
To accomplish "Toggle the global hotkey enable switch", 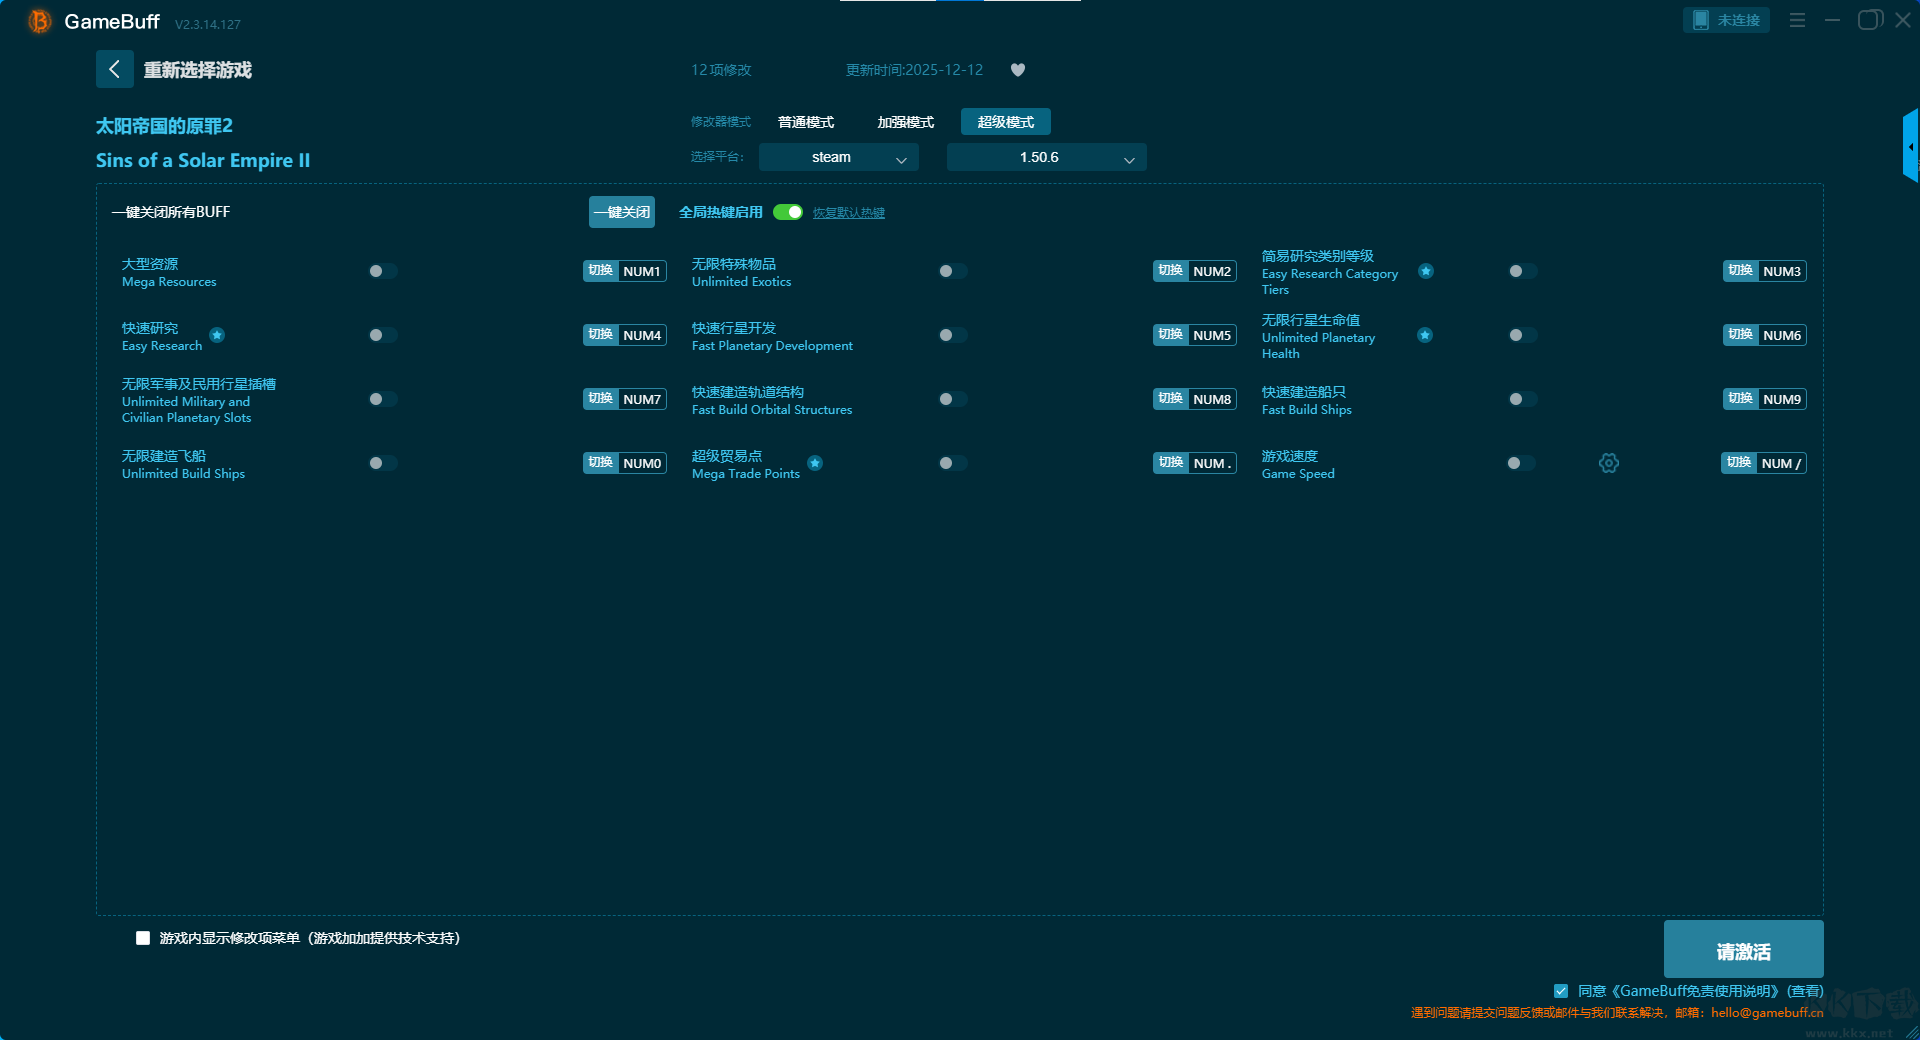I will (787, 212).
